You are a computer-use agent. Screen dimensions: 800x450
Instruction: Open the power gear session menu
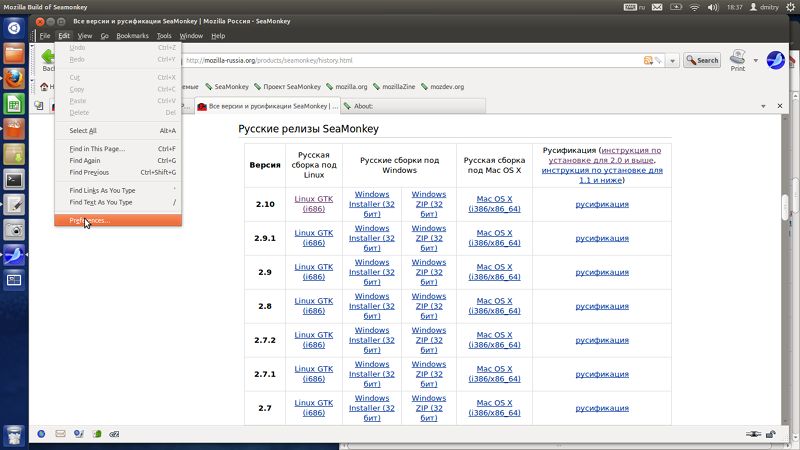tap(790, 7)
